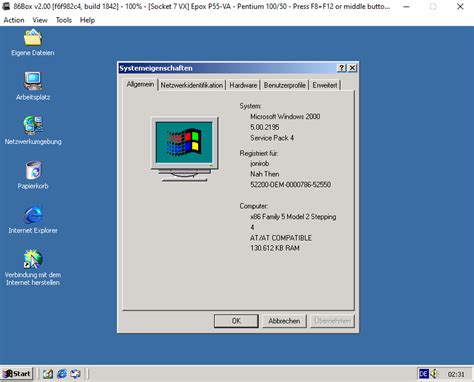Close the Systemeigenschaften dialog with X

[352, 68]
